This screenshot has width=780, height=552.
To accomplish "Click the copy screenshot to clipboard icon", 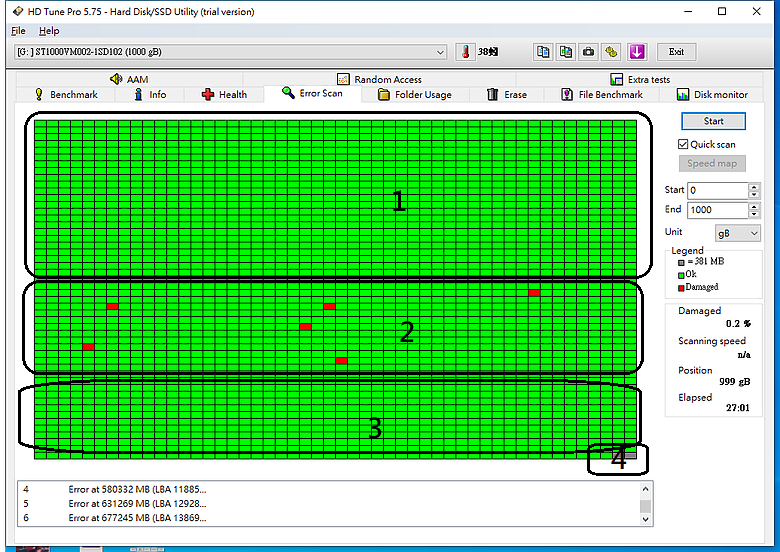I will pyautogui.click(x=566, y=52).
